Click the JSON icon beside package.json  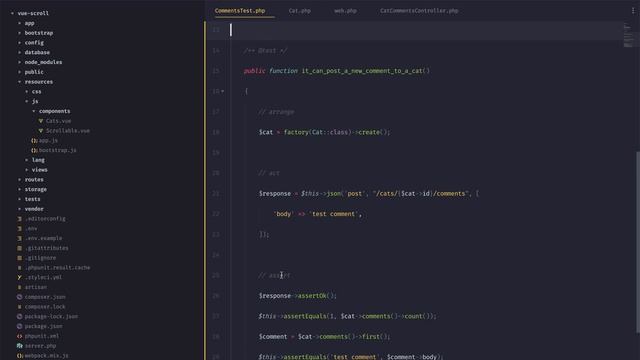click(20, 327)
